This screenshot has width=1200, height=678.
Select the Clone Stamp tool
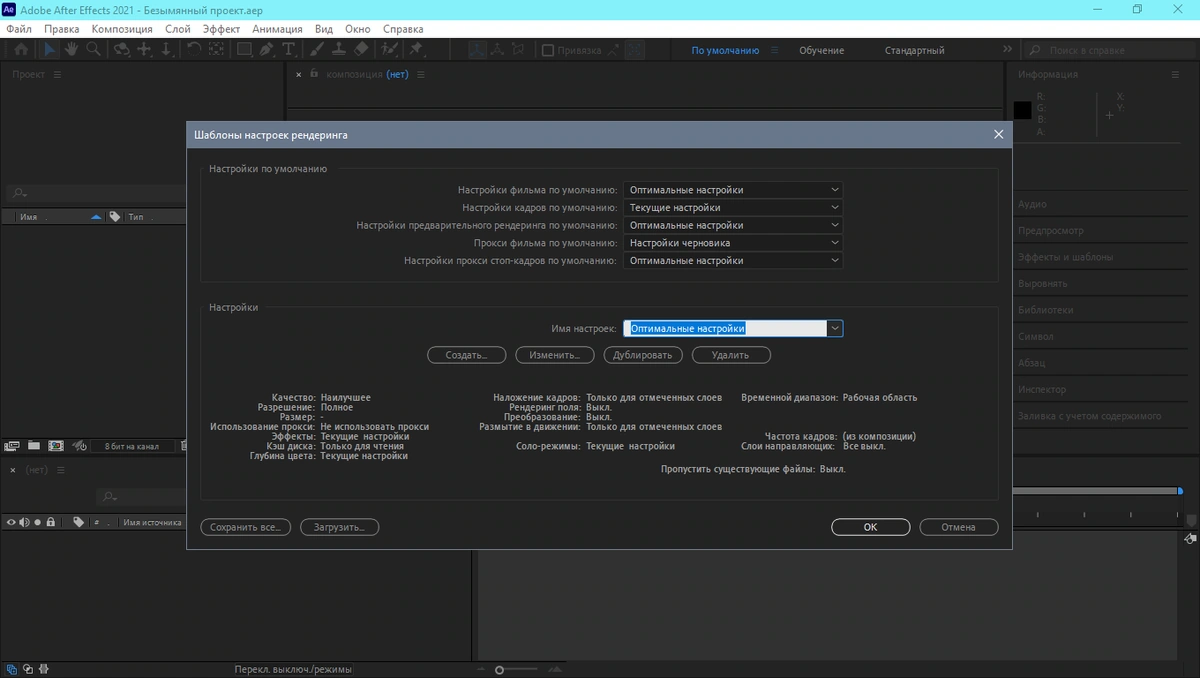click(x=339, y=49)
